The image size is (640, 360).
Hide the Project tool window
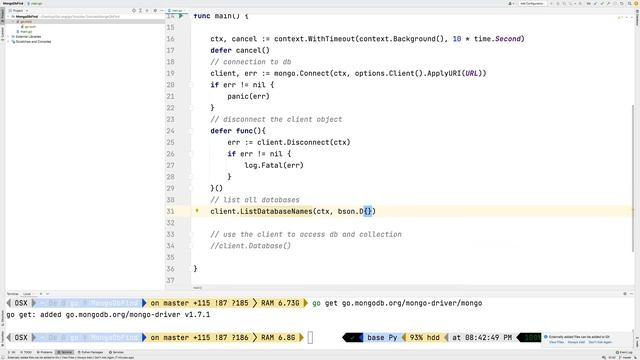(162, 10)
